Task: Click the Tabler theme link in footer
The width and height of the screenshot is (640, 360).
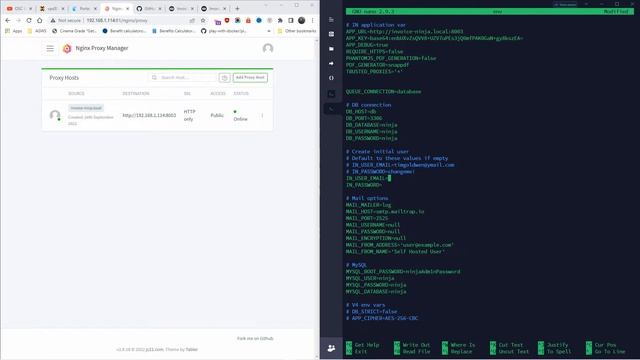Action: click(192, 349)
